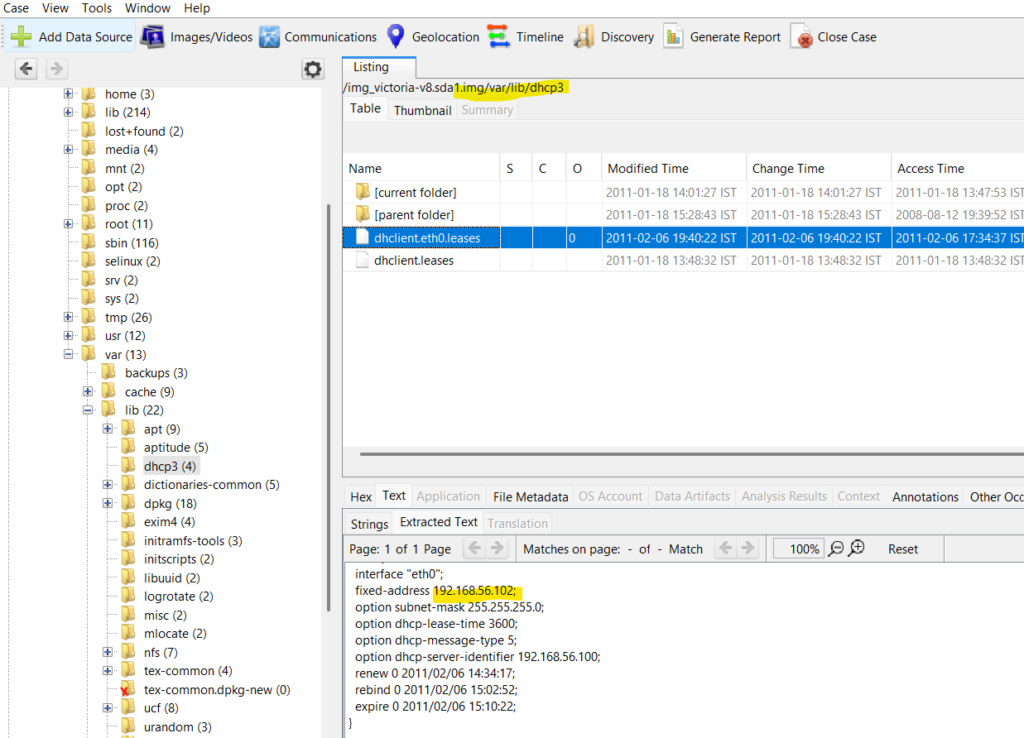The width and height of the screenshot is (1024, 738).
Task: Open the File Metadata tab
Action: [x=530, y=497]
